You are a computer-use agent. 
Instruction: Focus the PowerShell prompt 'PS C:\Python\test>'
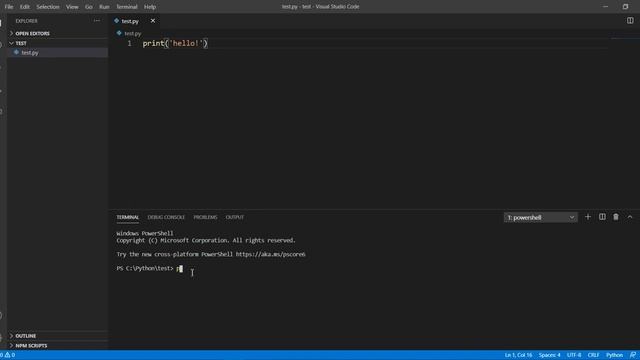(x=145, y=269)
